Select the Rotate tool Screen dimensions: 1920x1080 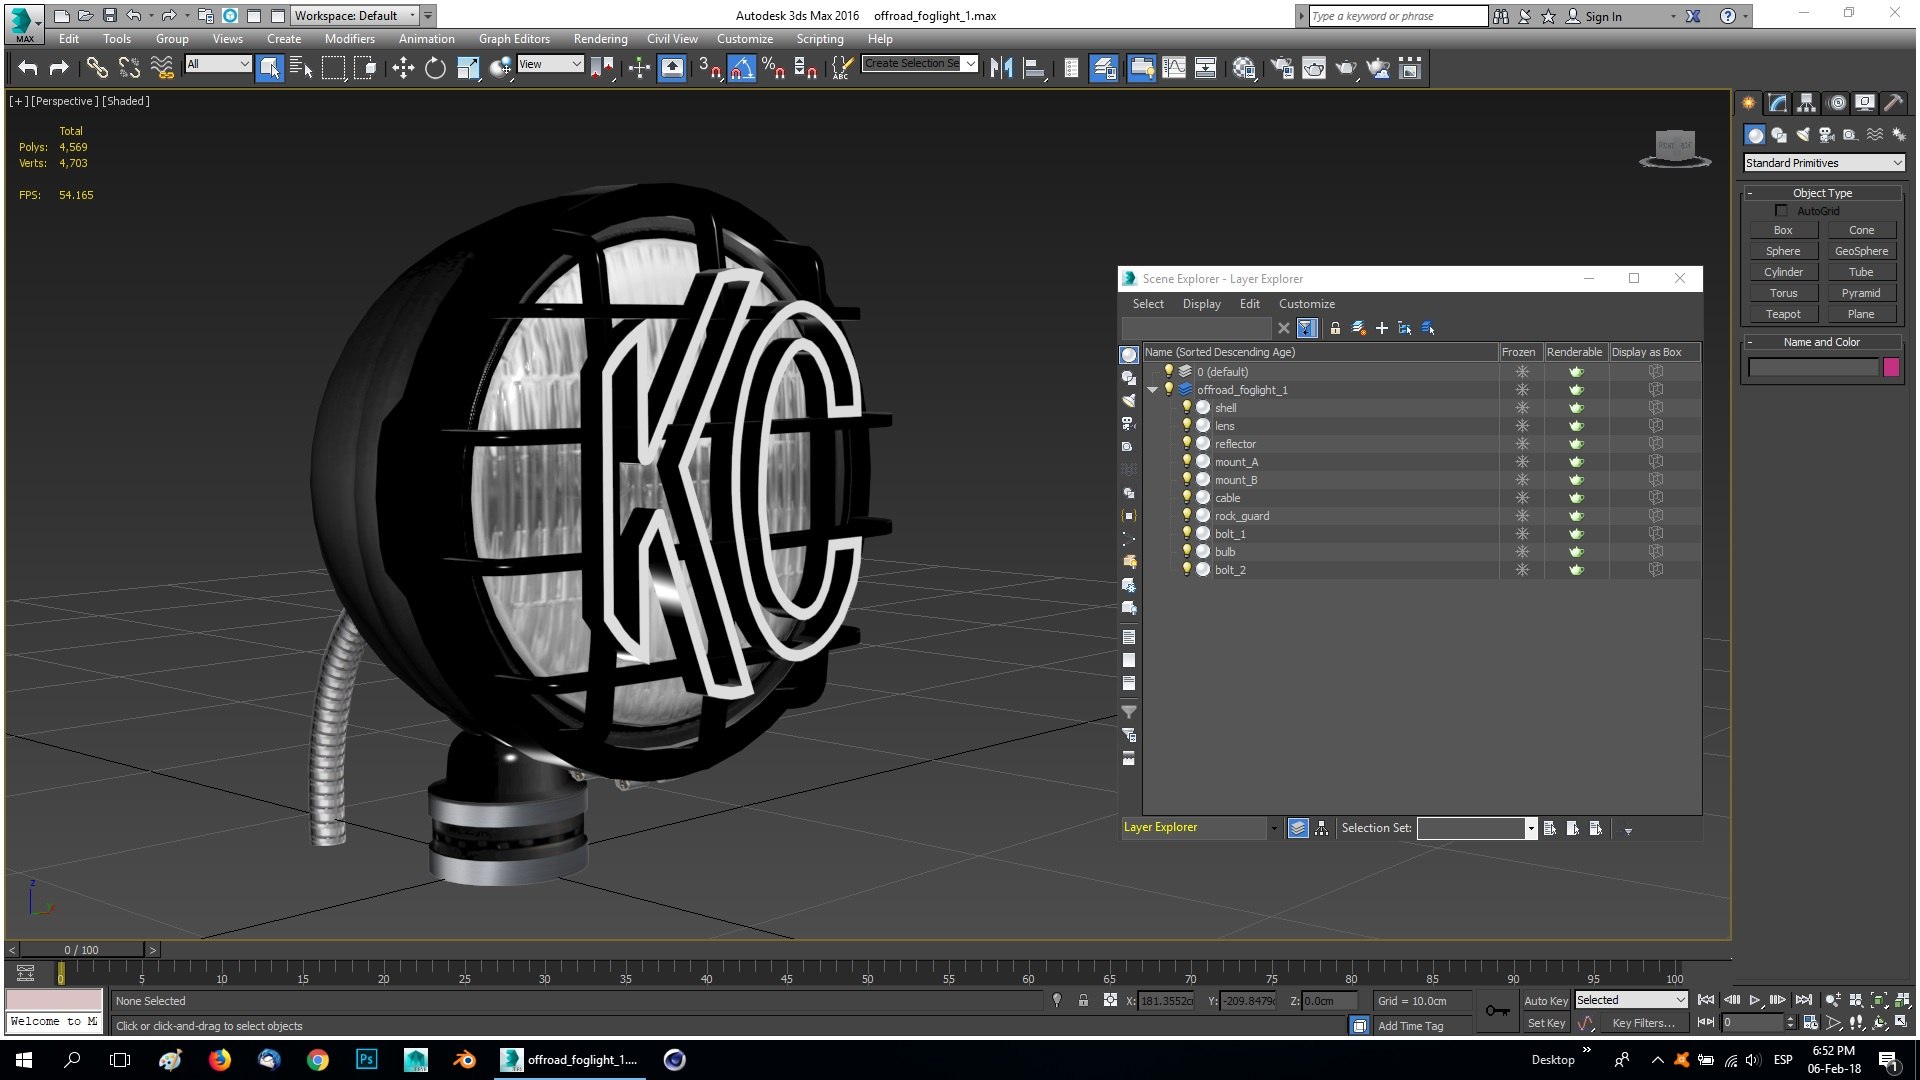(435, 68)
